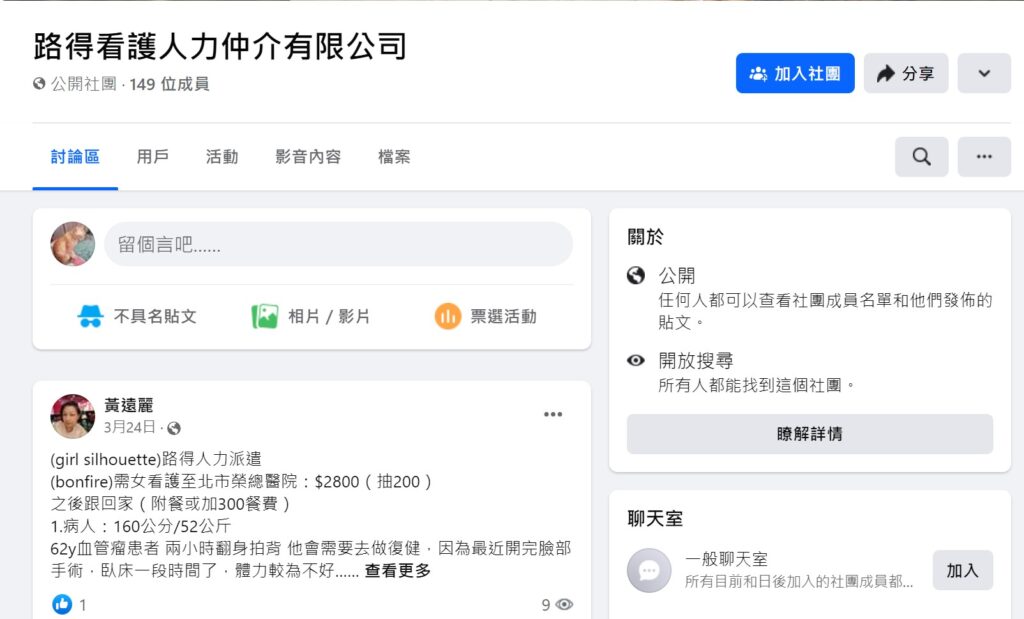Click the blue like reaction icon
Screen dimensions: 1024x619
[x=62, y=605]
